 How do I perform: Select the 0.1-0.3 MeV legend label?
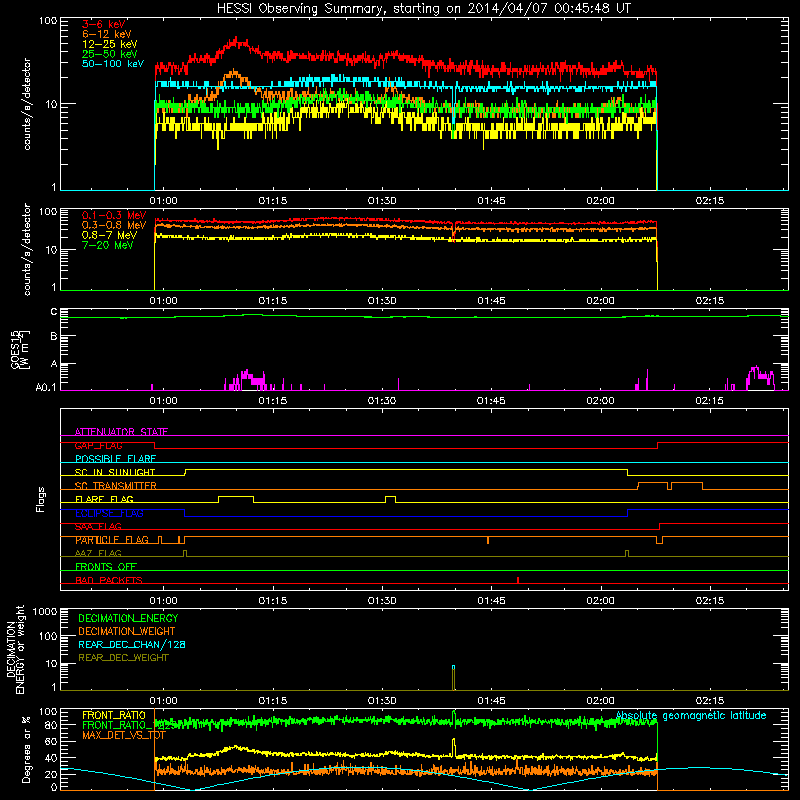(x=114, y=215)
